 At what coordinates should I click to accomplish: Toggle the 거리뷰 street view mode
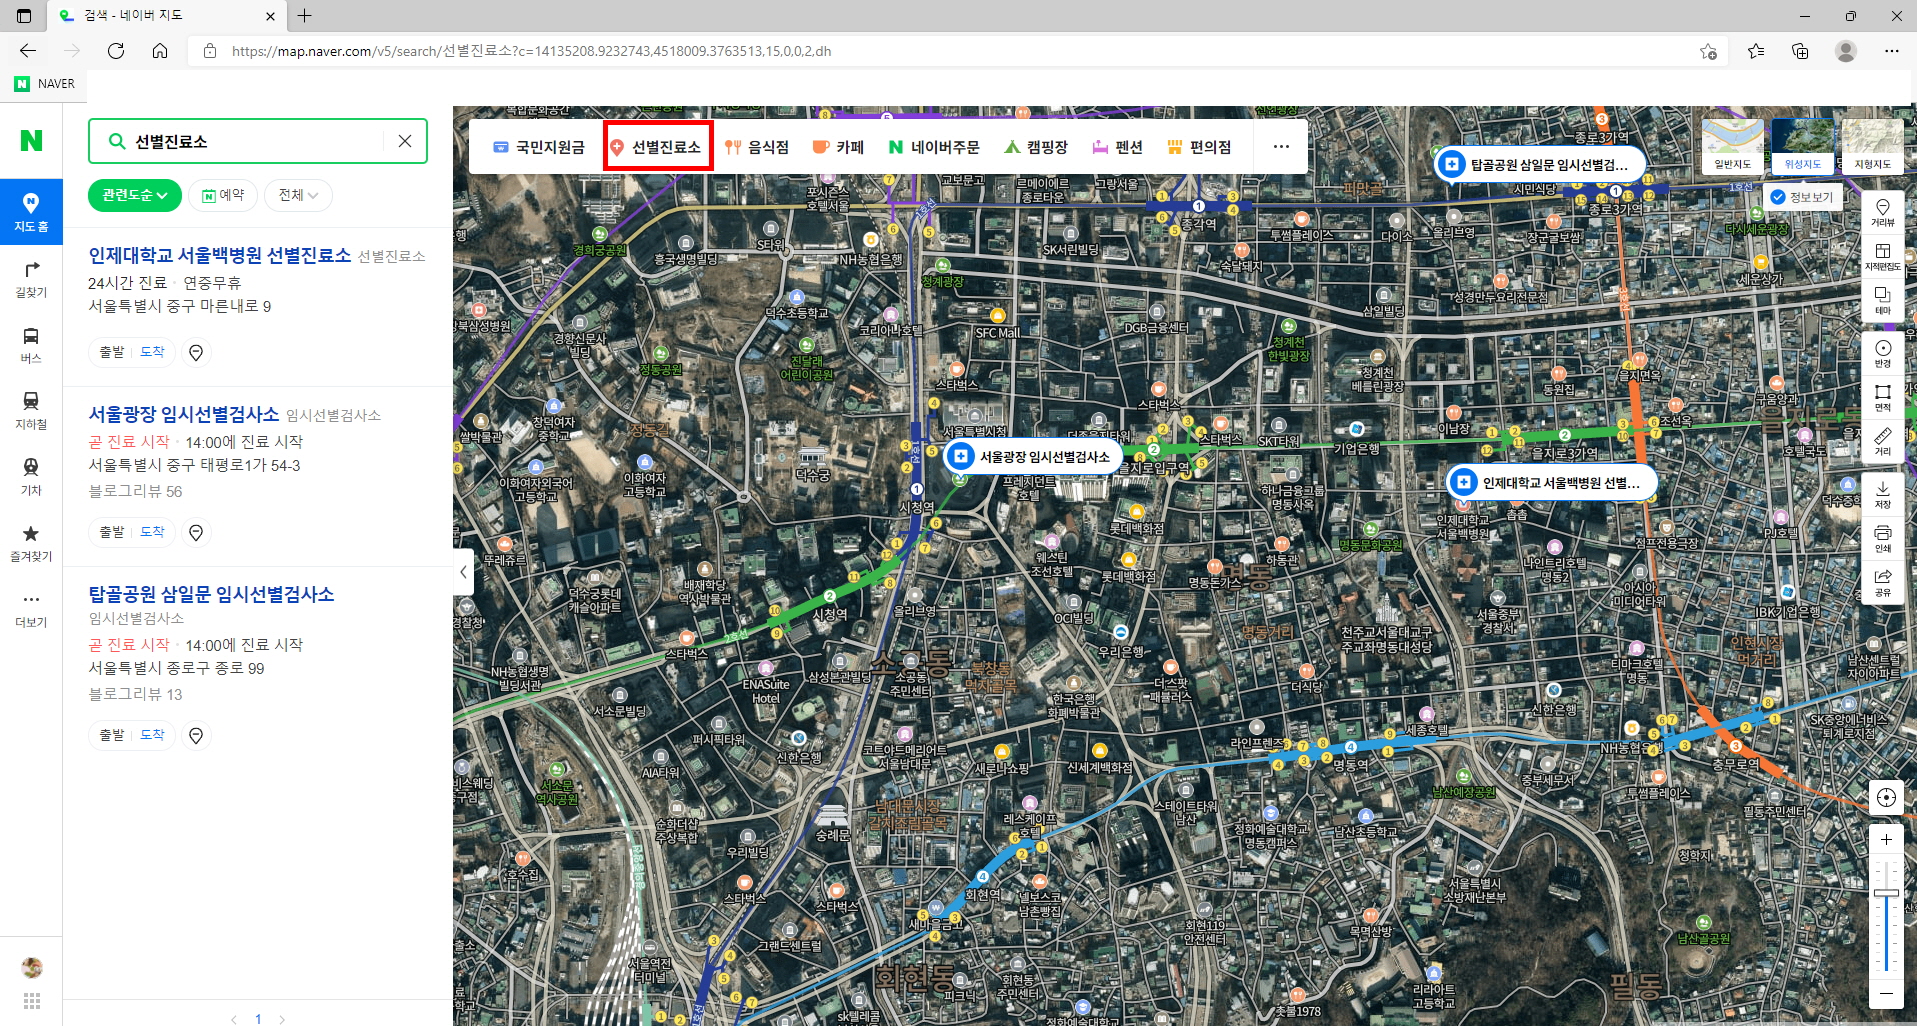pos(1883,212)
